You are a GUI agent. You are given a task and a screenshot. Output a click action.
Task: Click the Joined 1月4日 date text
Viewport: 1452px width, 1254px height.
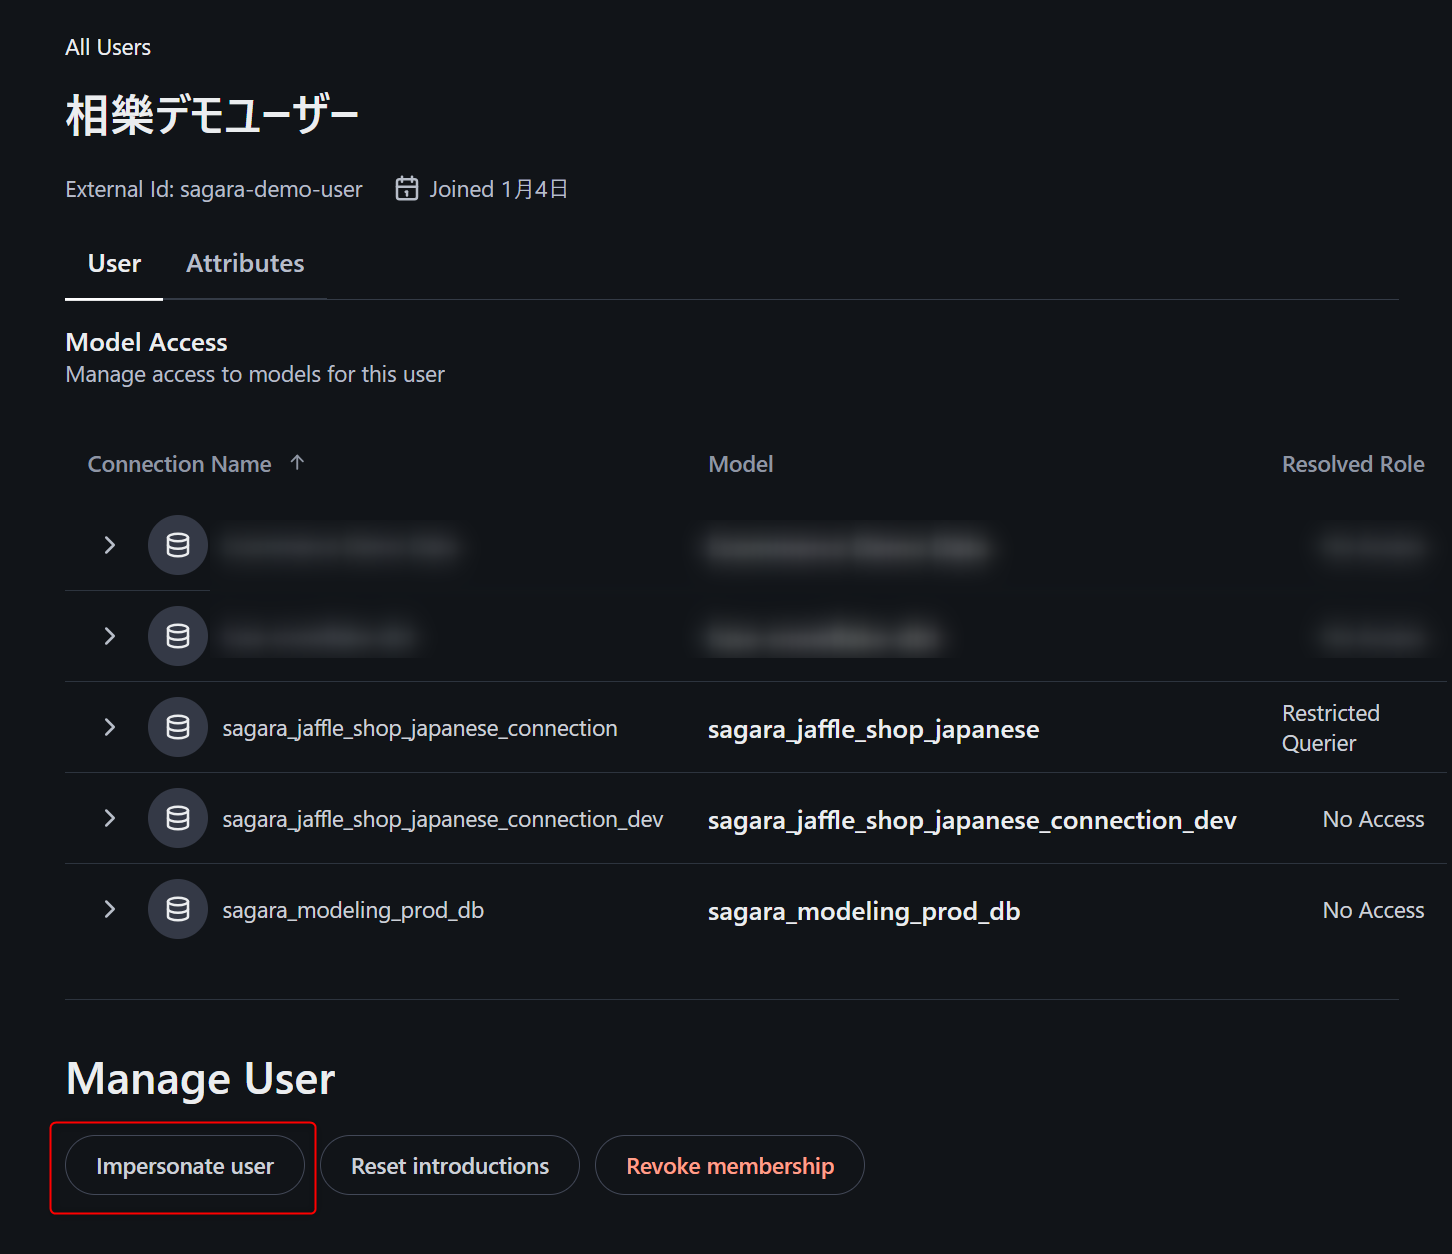pos(498,190)
